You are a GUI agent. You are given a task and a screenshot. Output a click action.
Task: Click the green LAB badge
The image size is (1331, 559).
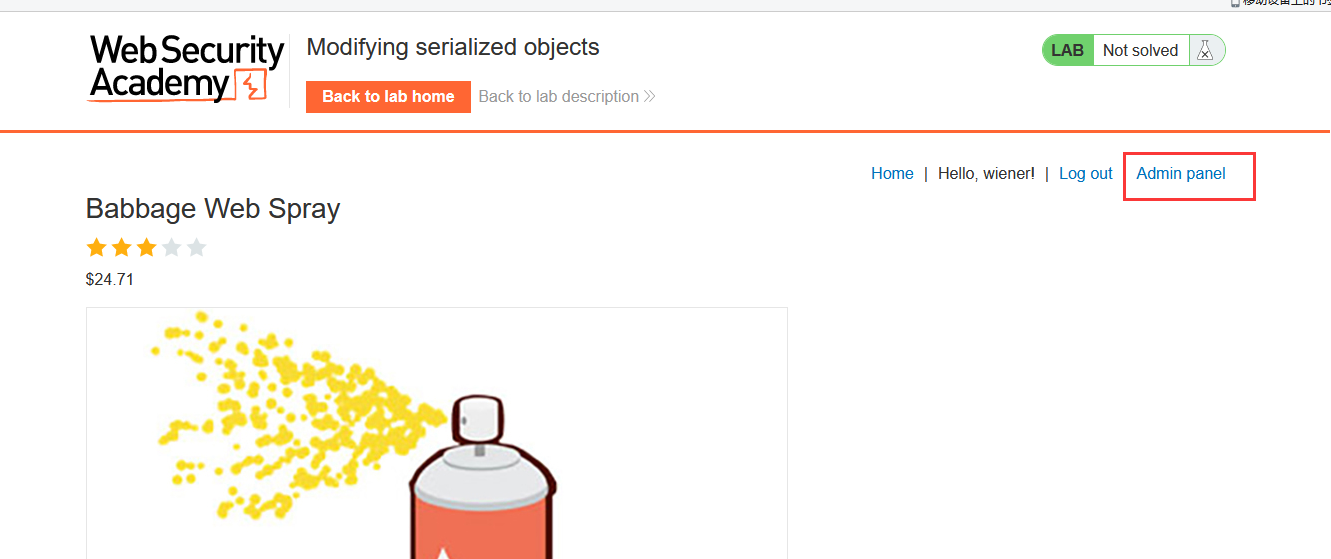click(1067, 50)
